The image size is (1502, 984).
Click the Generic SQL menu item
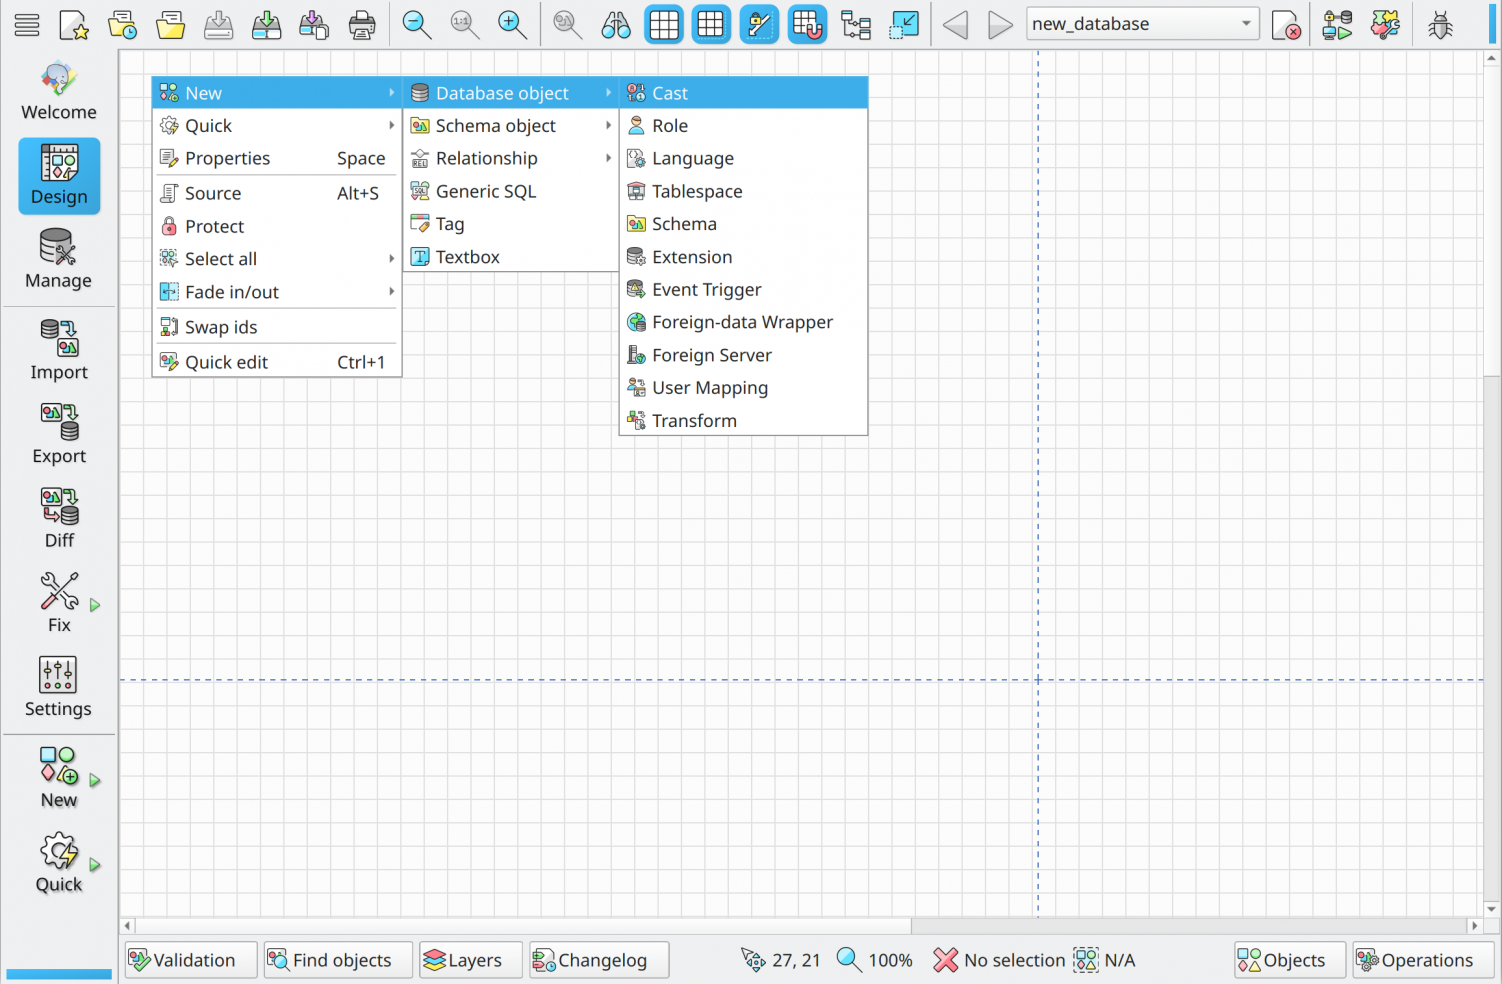511,191
